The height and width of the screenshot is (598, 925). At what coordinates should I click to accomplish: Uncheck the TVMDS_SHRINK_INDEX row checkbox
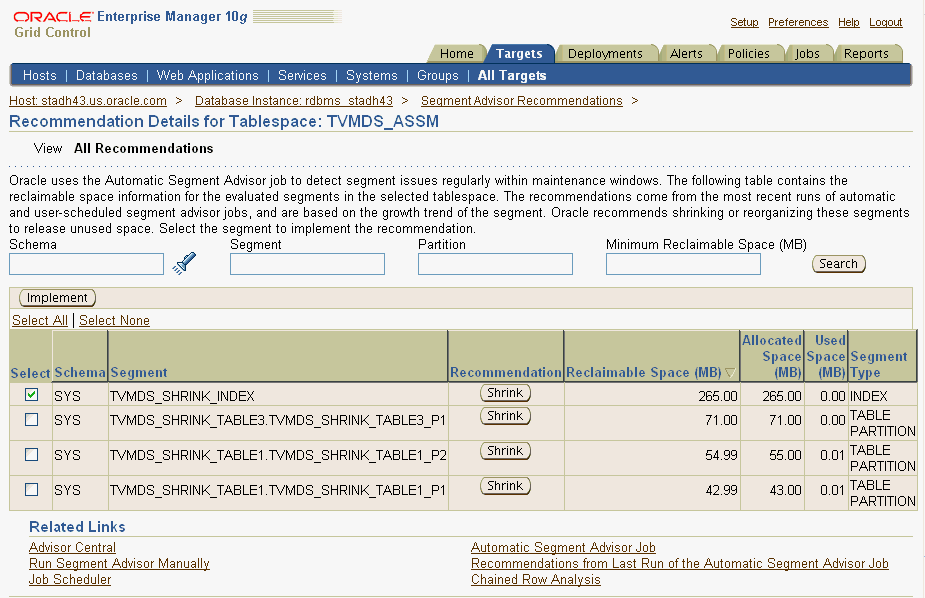(32, 395)
